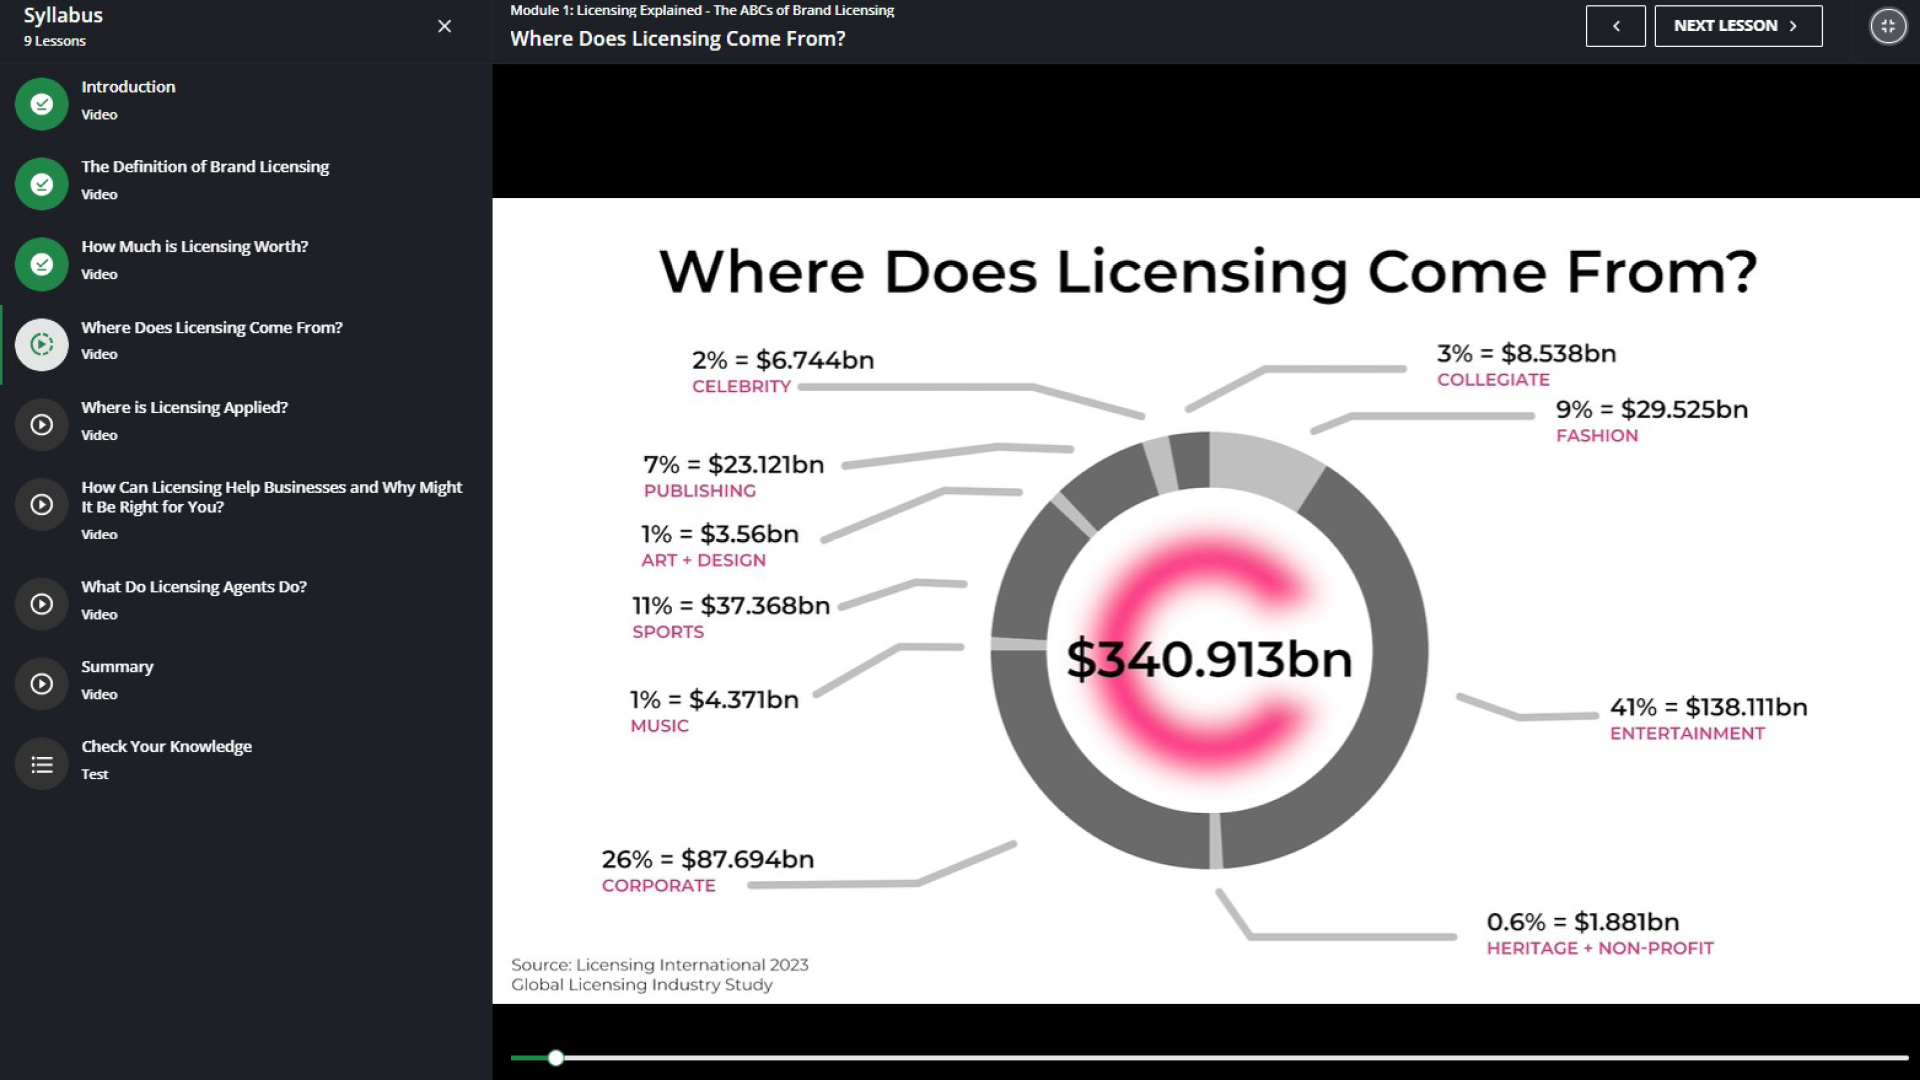Click the NEXT LESSON button
This screenshot has width=1920, height=1080.
(1738, 25)
